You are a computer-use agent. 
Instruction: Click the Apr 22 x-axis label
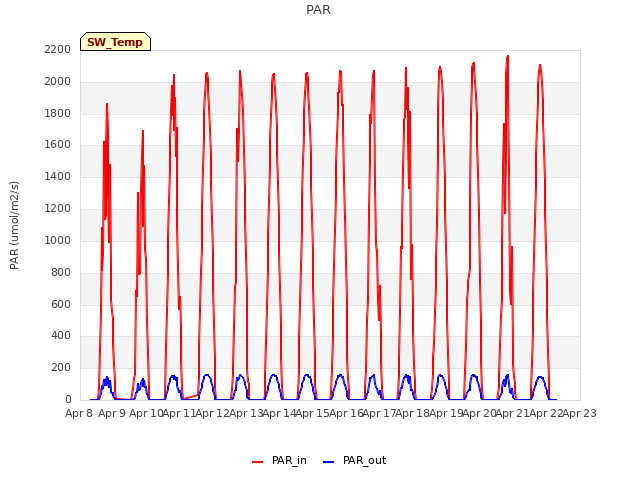pos(546,413)
